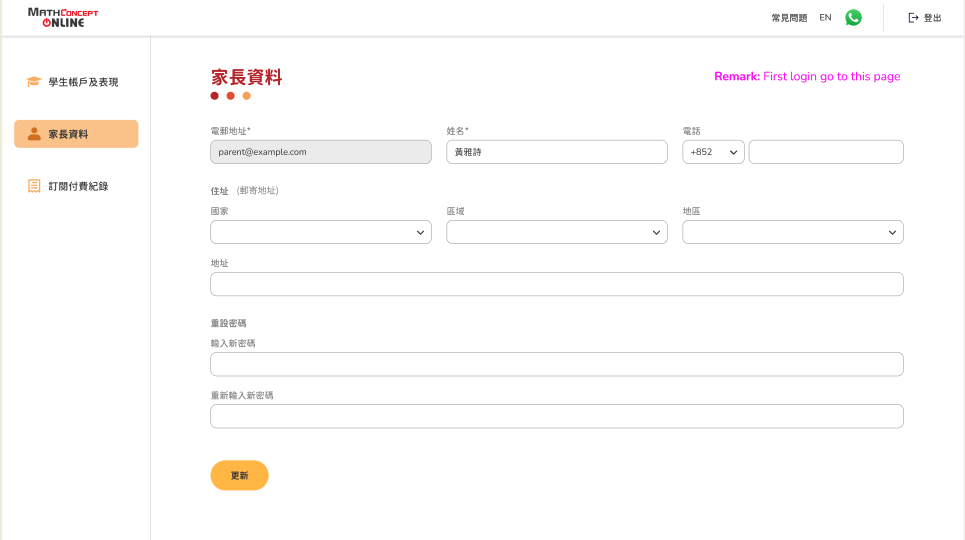This screenshot has width=965, height=540.
Task: Open the +852 country code dropdown
Action: coord(713,152)
